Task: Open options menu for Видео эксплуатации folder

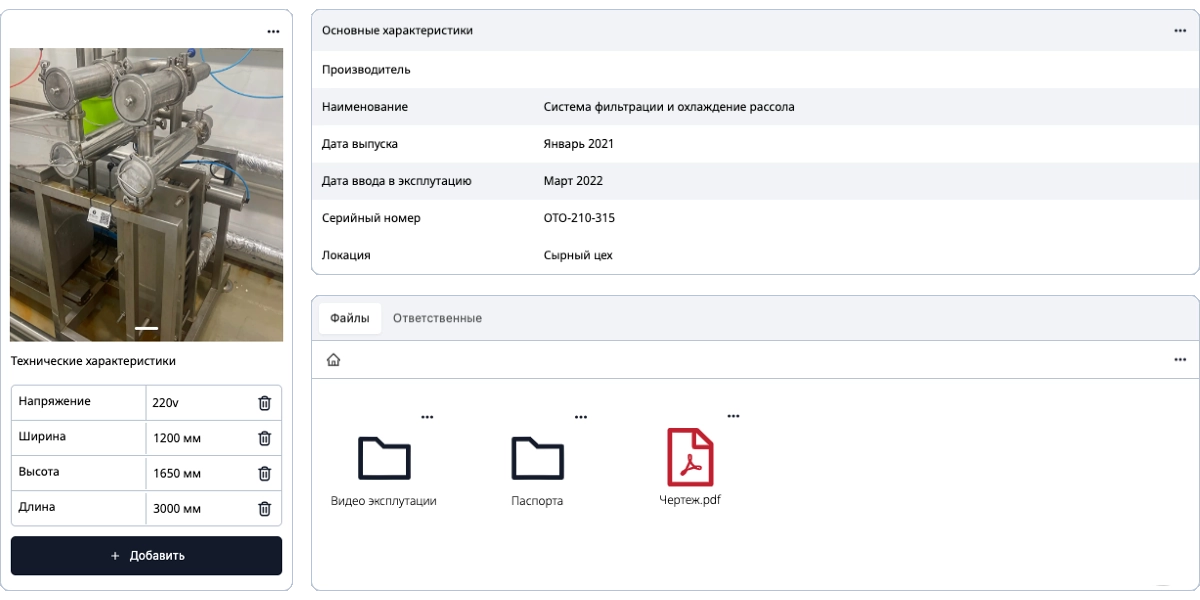Action: [x=427, y=417]
